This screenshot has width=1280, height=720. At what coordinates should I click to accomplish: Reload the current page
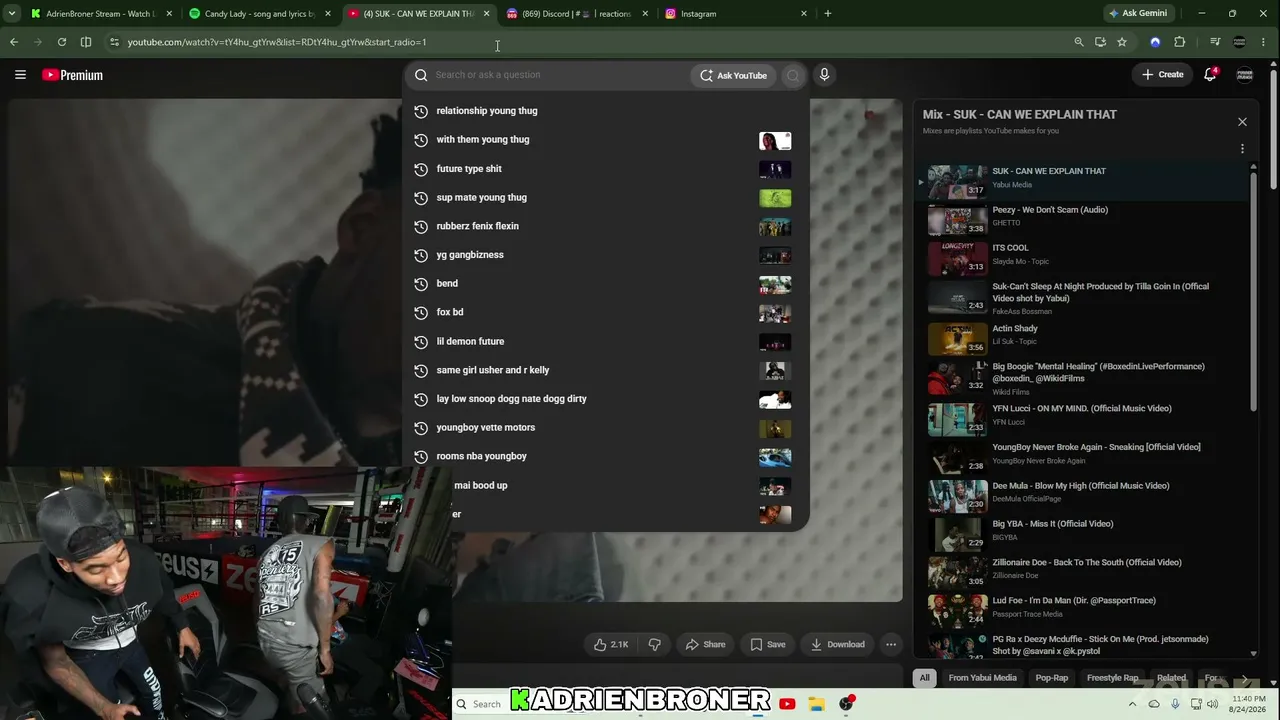coord(62,42)
